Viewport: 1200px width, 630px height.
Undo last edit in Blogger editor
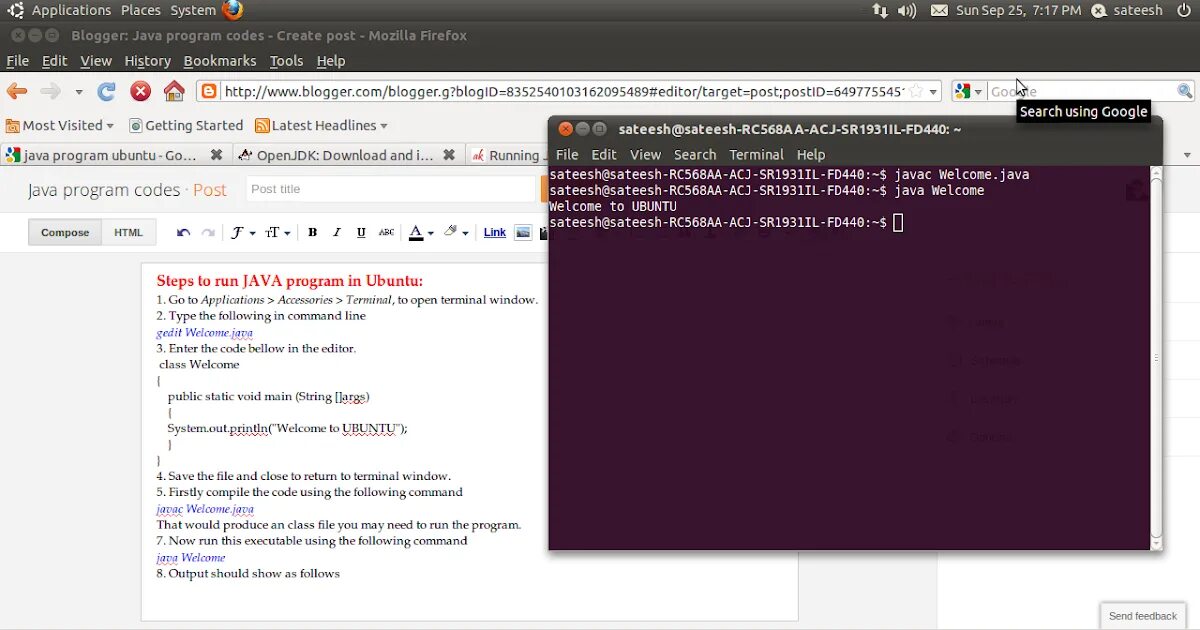pyautogui.click(x=183, y=232)
